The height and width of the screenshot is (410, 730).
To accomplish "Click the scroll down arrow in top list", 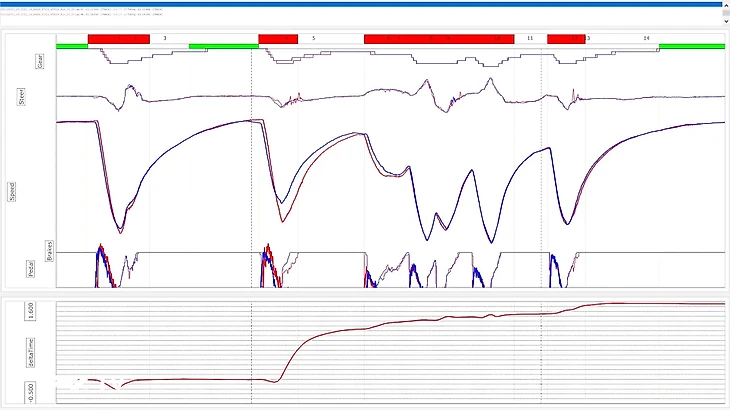I will coord(724,23).
